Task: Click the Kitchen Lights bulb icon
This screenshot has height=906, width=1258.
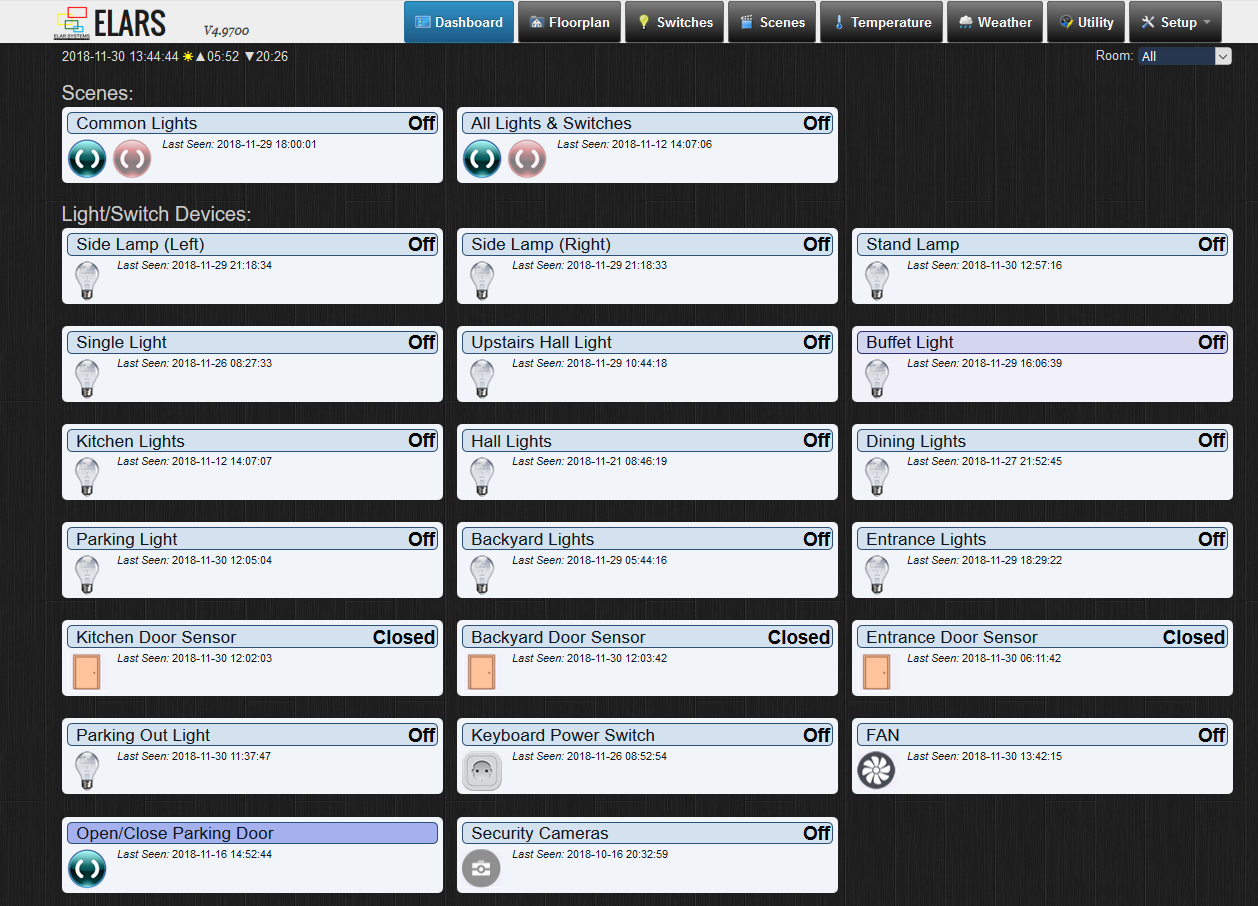Action: coord(88,477)
